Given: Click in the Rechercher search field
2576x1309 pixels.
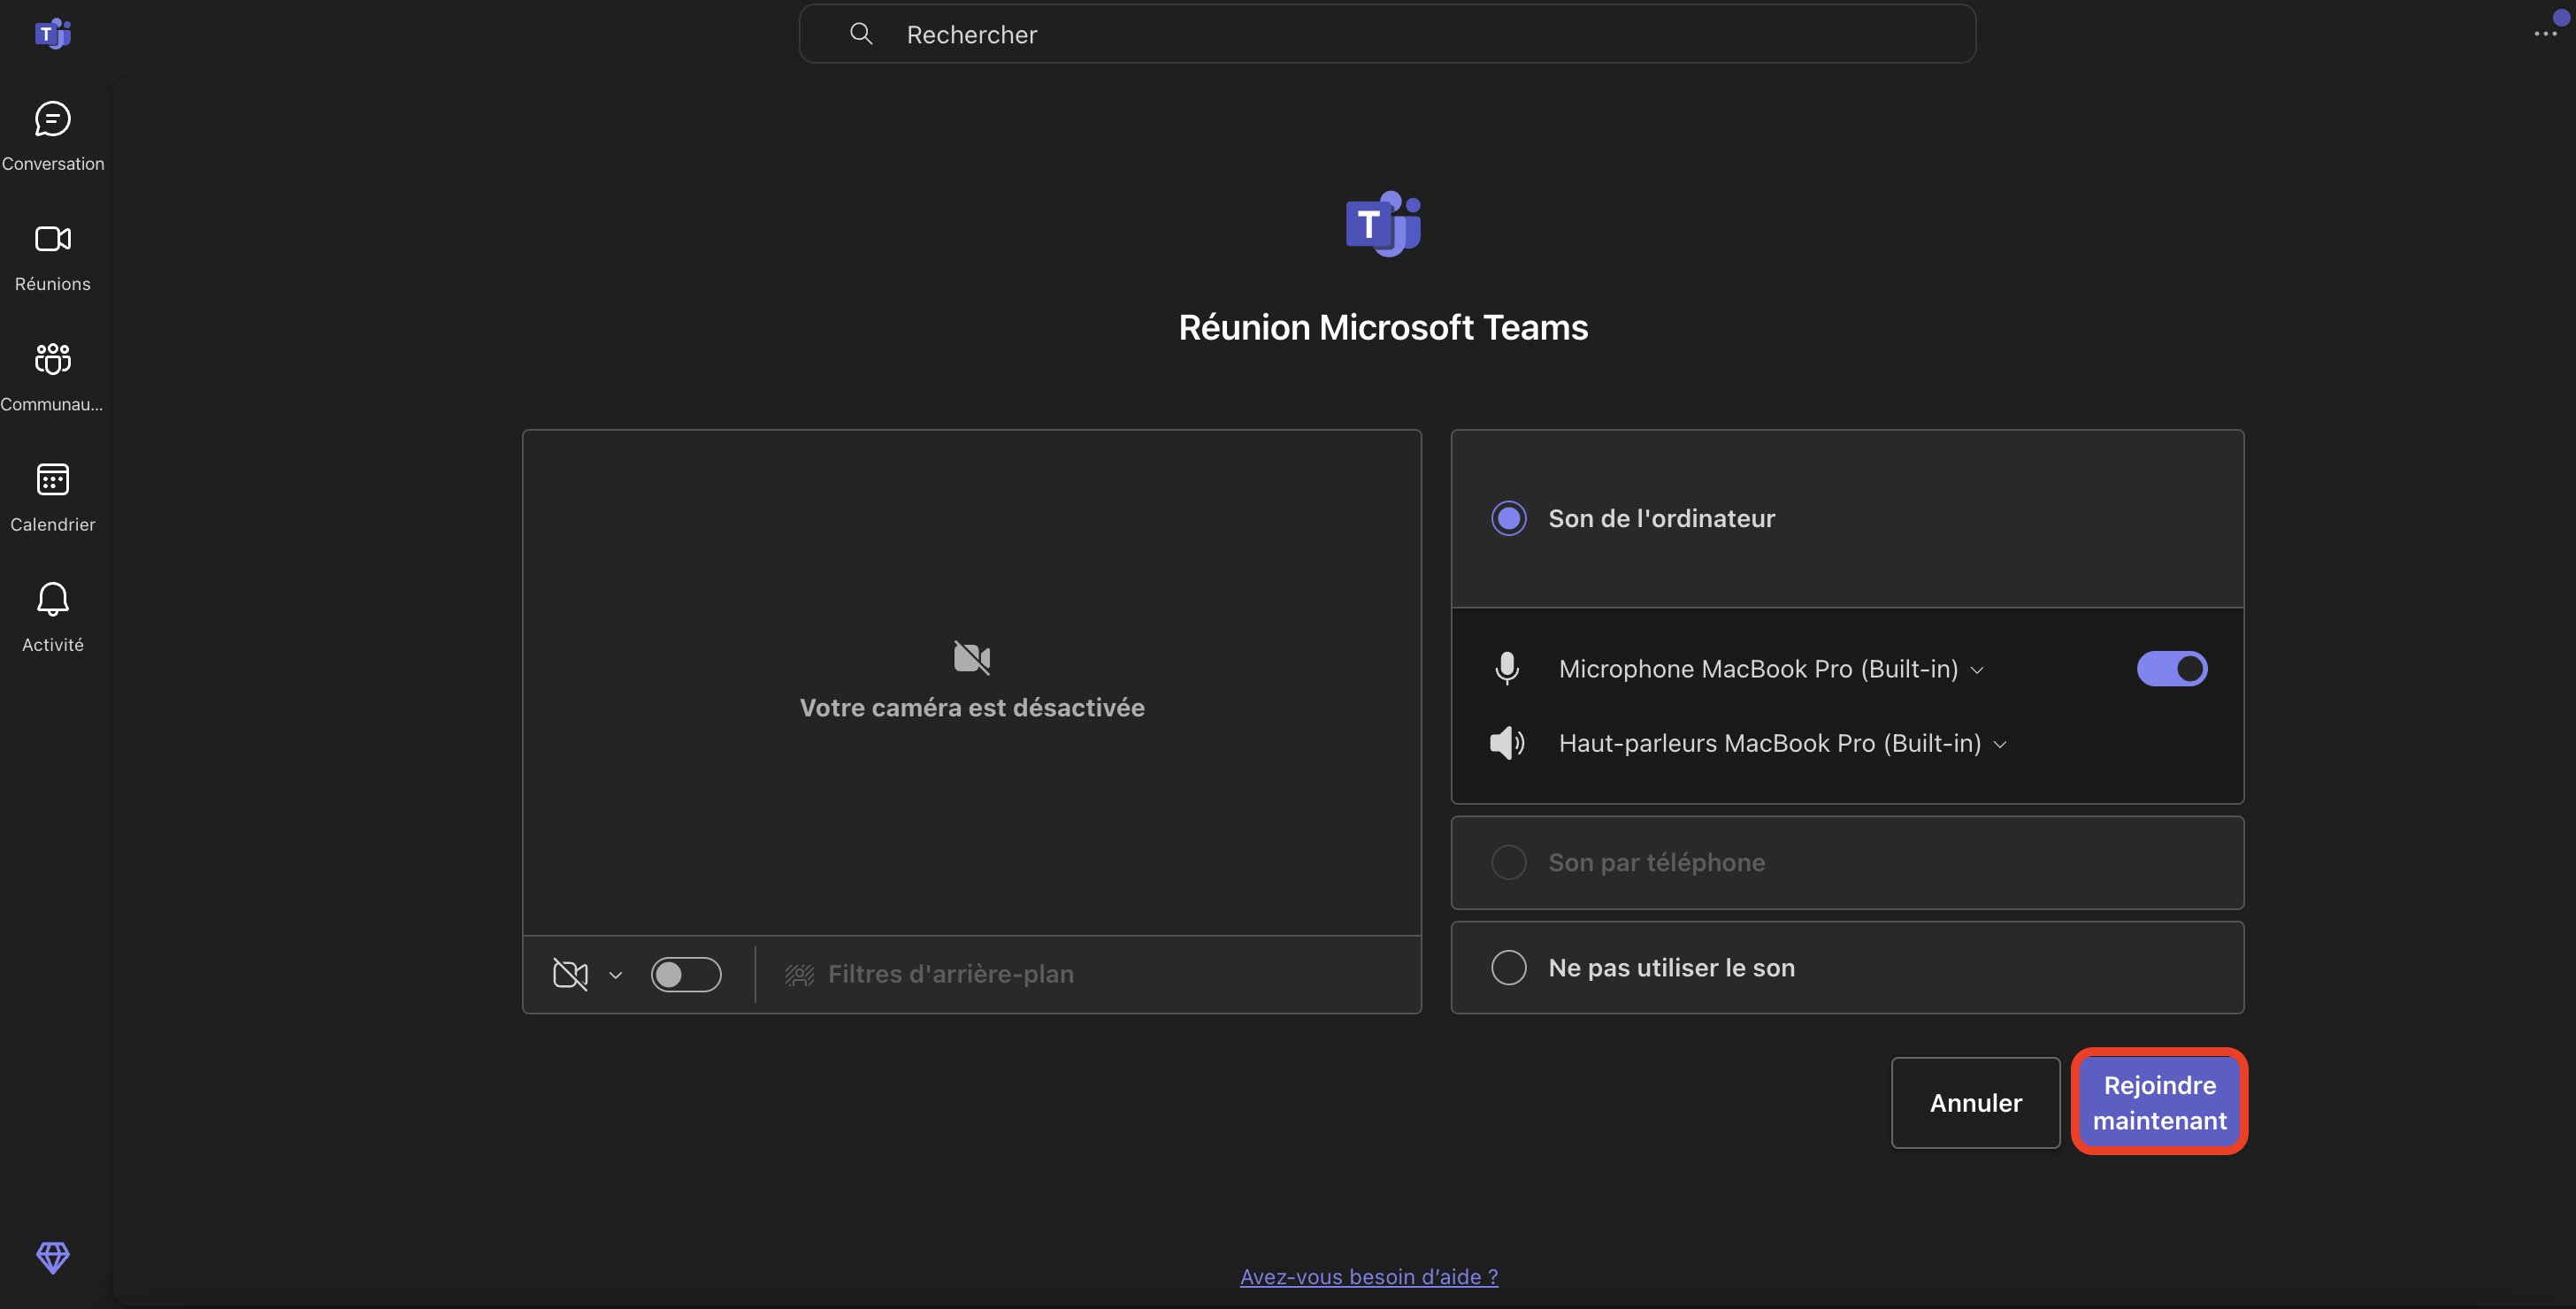Looking at the screenshot, I should (x=1386, y=35).
